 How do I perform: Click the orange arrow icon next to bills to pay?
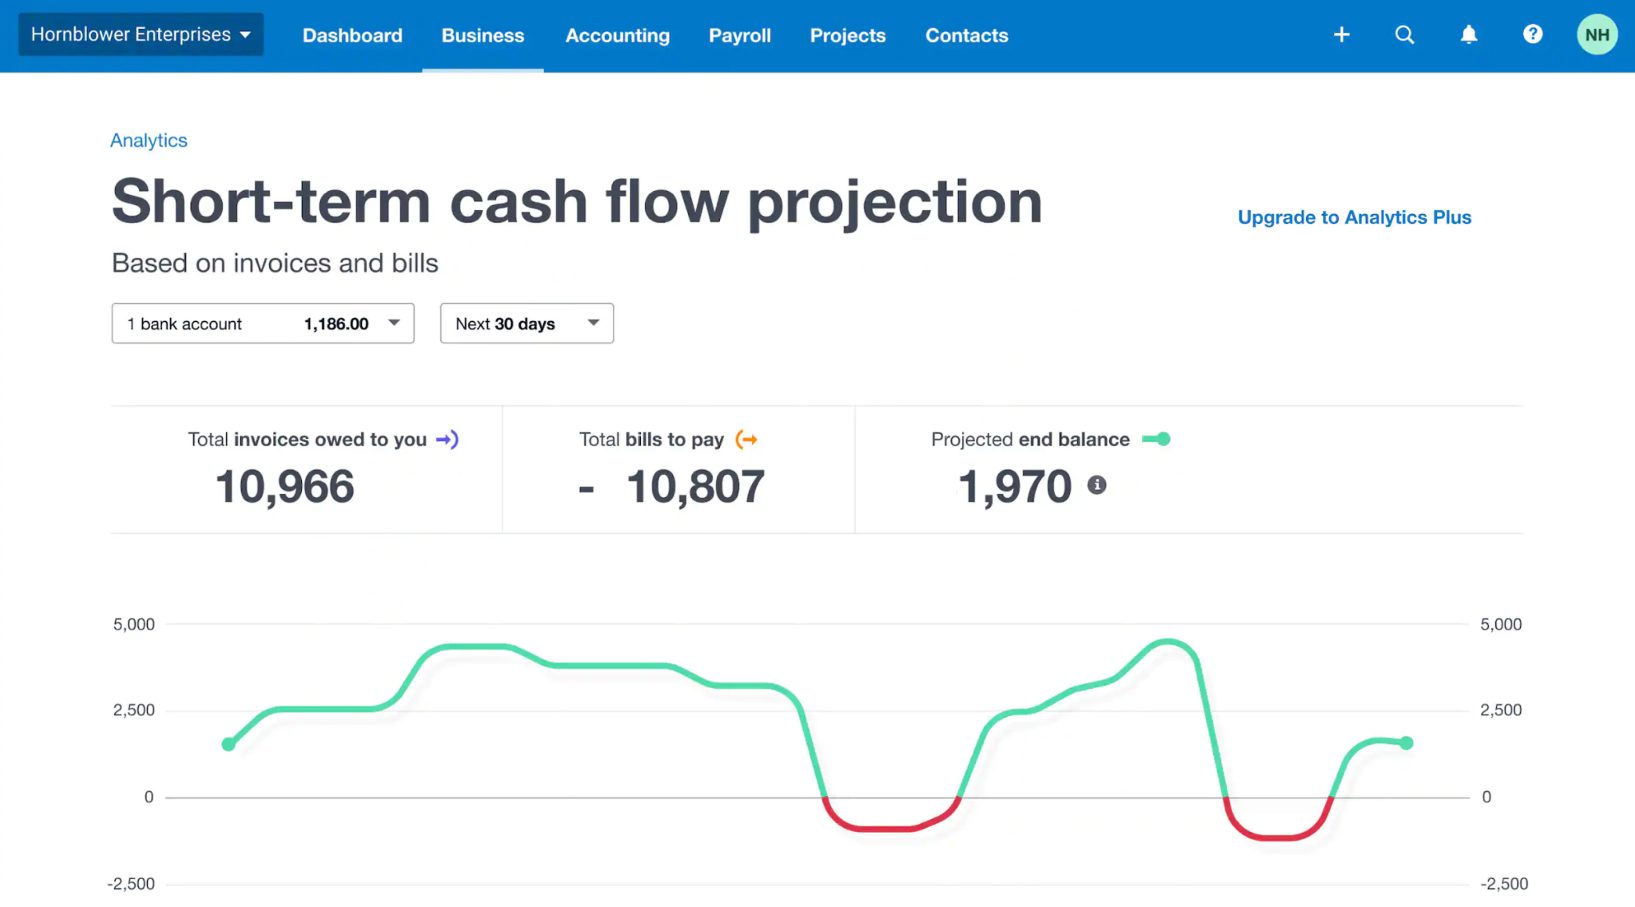click(x=746, y=439)
